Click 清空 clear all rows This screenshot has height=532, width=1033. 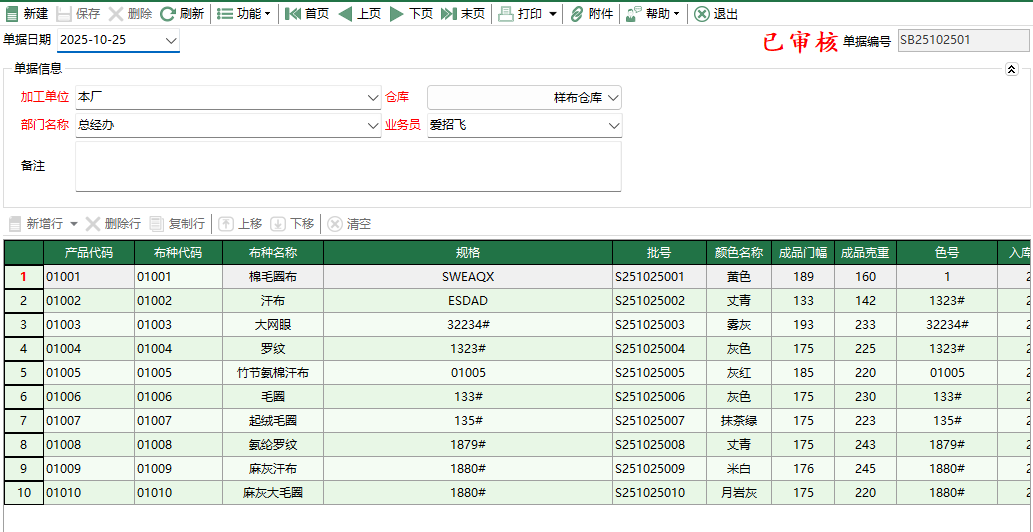click(x=350, y=224)
